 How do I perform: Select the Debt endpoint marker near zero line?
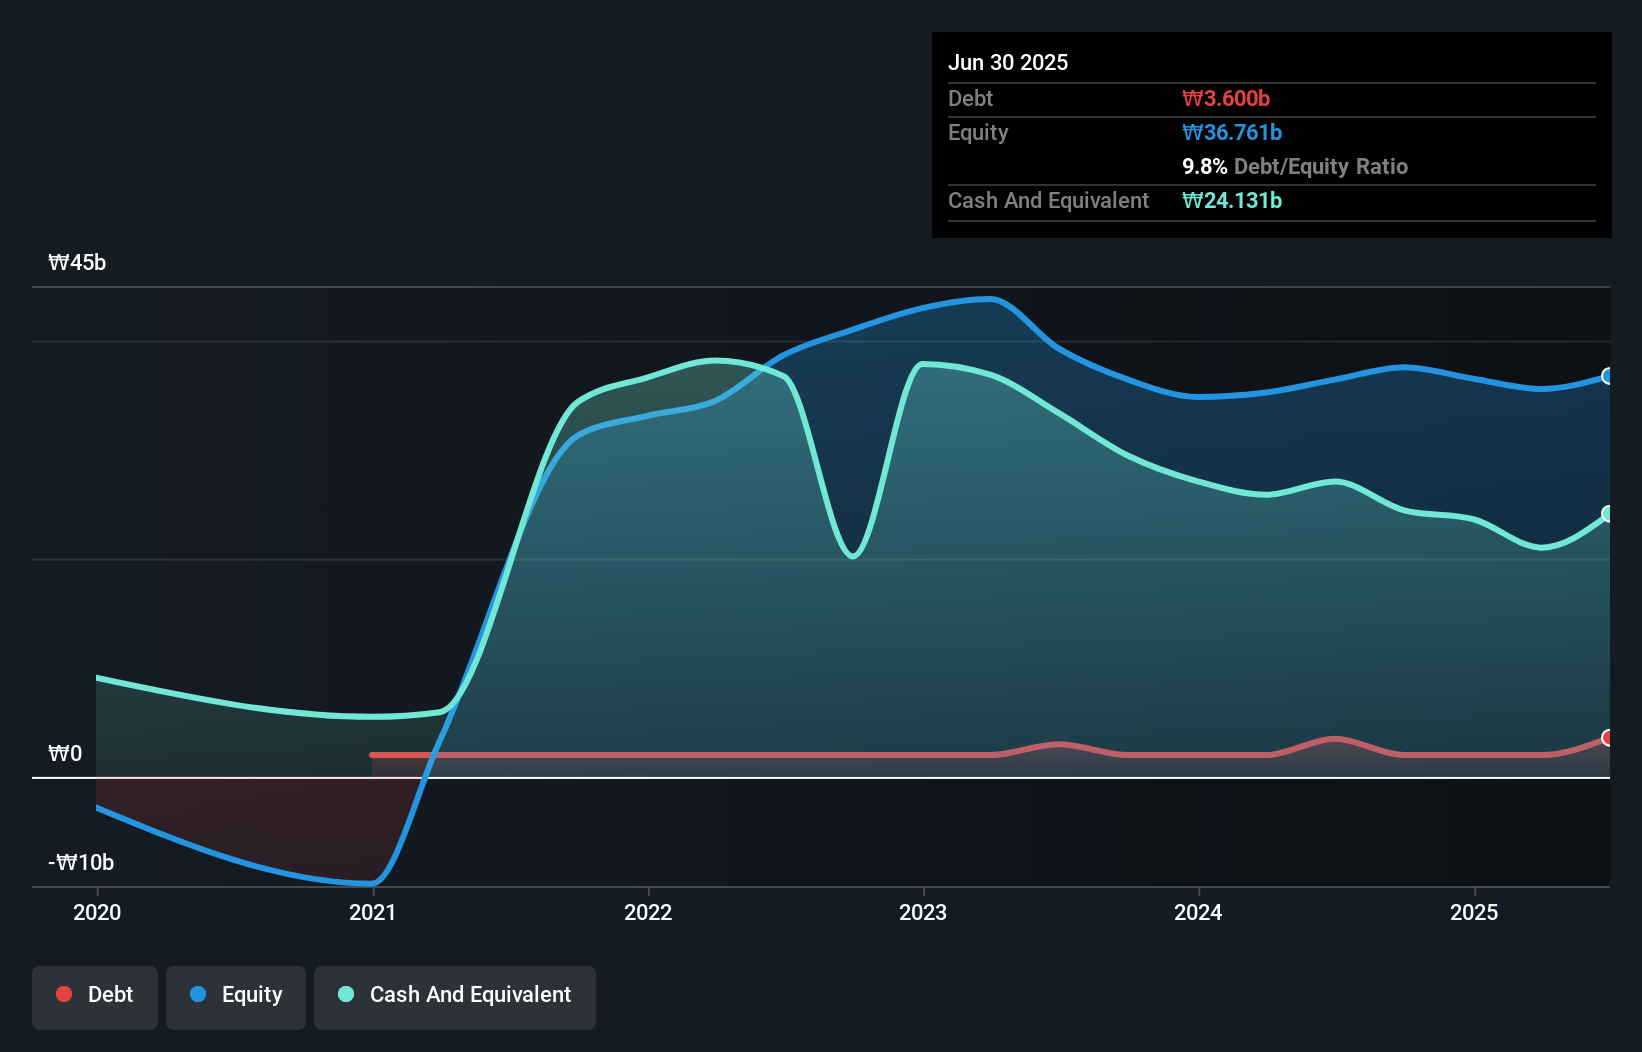point(1608,740)
